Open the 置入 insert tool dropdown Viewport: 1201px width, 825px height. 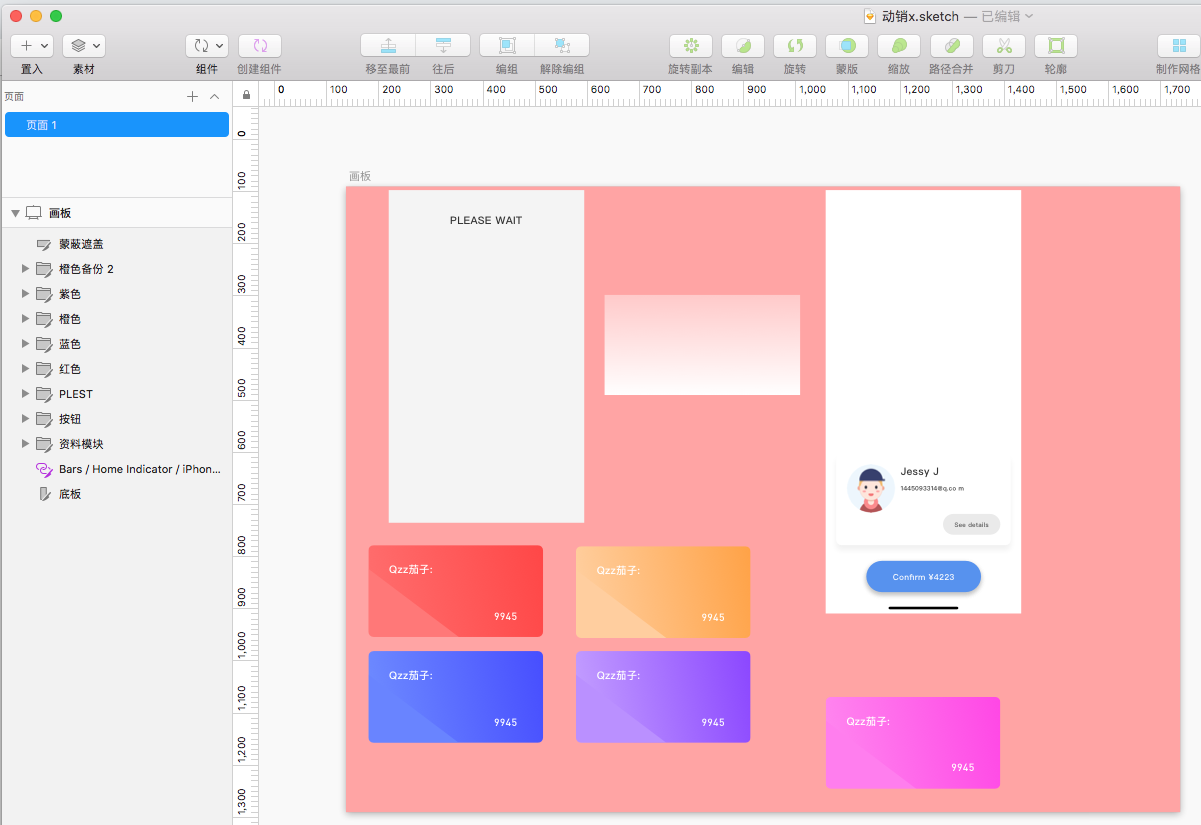click(32, 46)
